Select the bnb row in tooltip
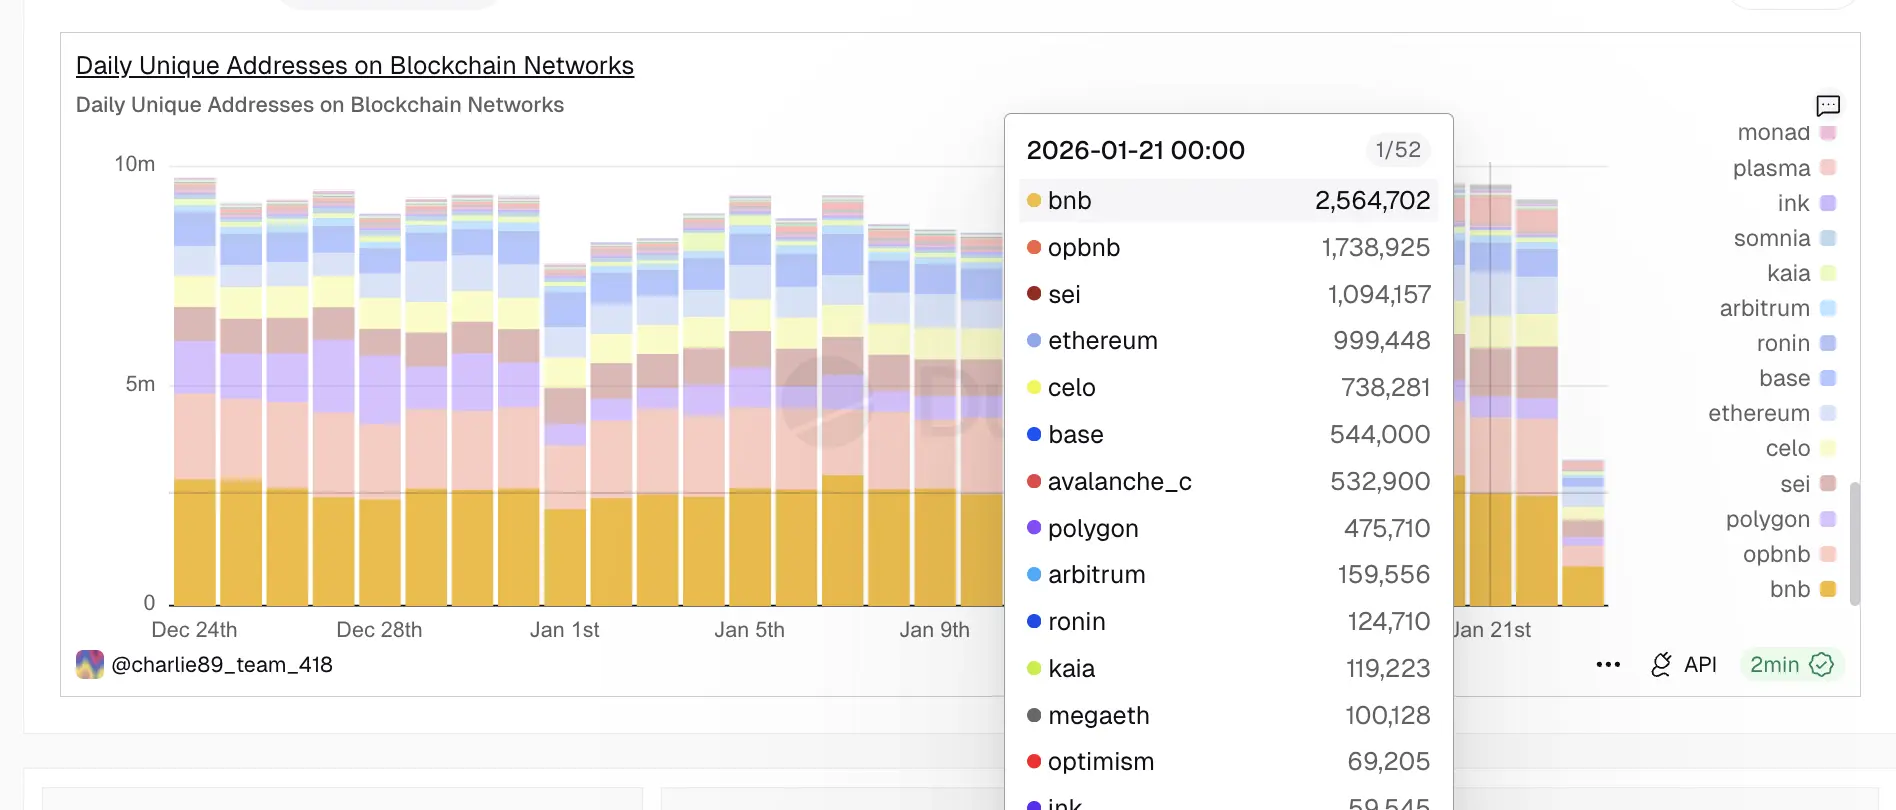The width and height of the screenshot is (1896, 810). 1228,200
